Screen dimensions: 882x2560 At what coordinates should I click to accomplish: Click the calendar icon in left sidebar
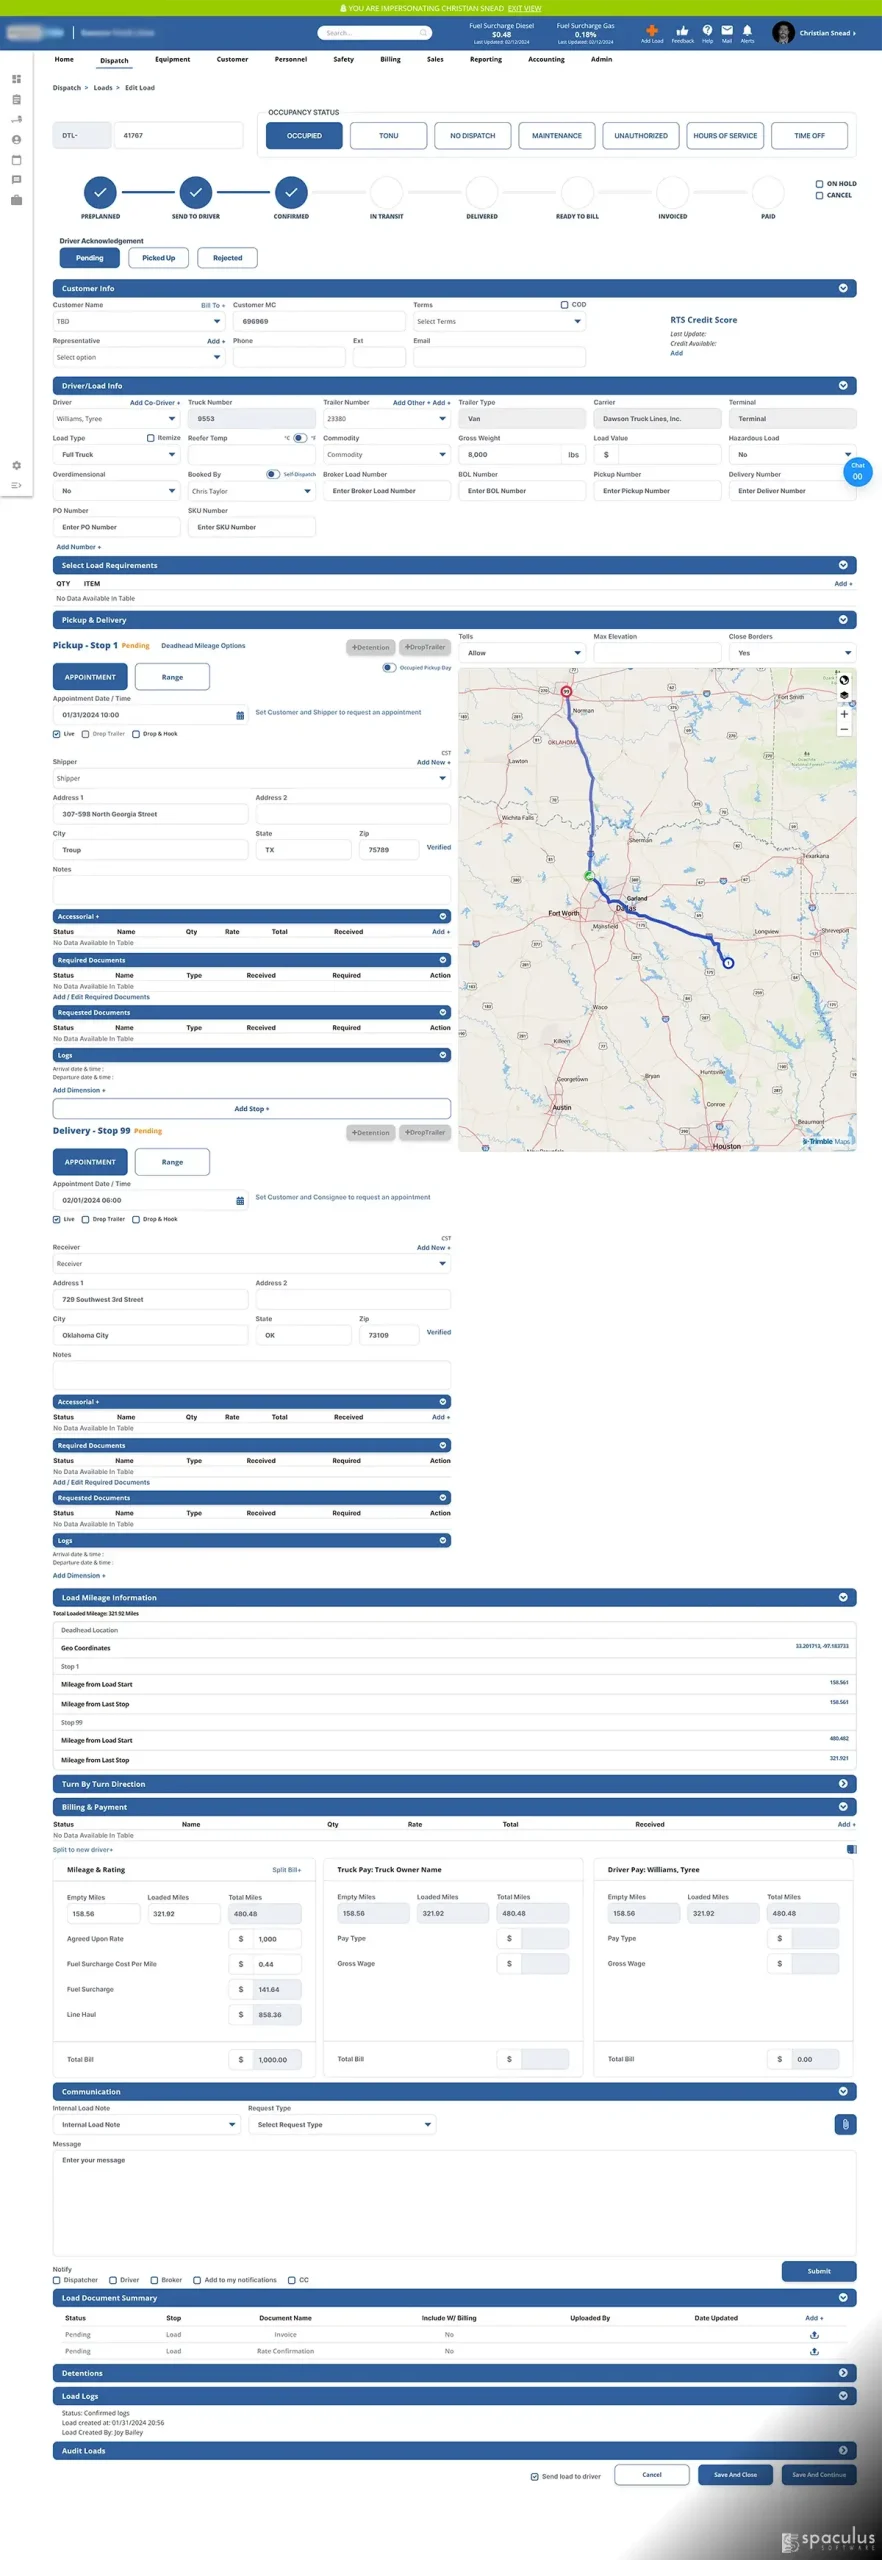point(16,160)
